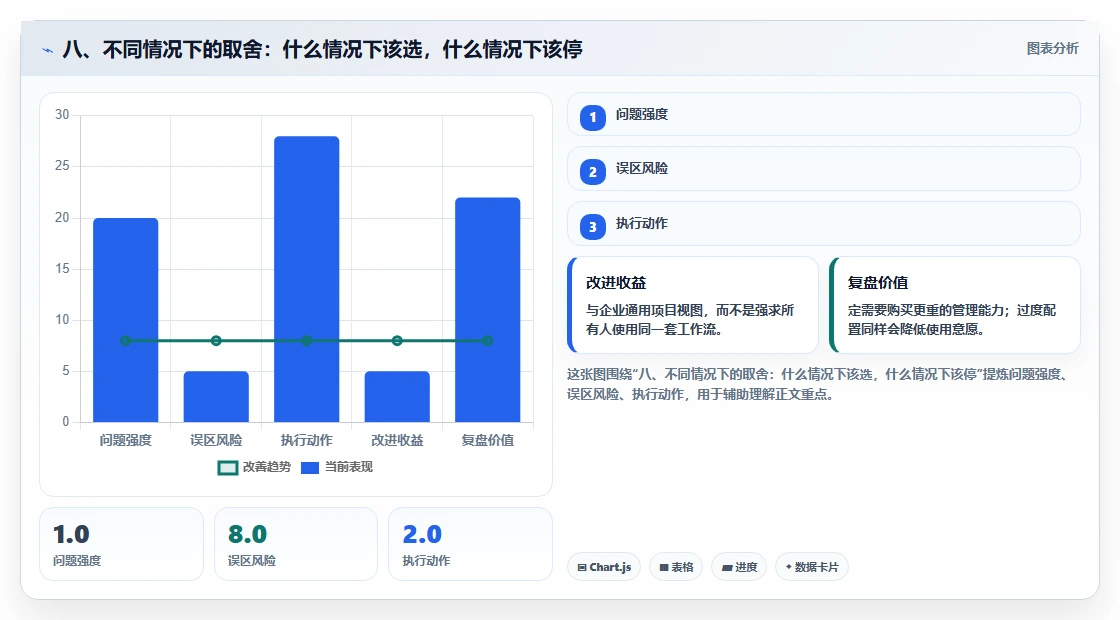Image resolution: width=1120 pixels, height=620 pixels.
Task: Open the 改进收益 info card
Action: pyautogui.click(x=693, y=305)
